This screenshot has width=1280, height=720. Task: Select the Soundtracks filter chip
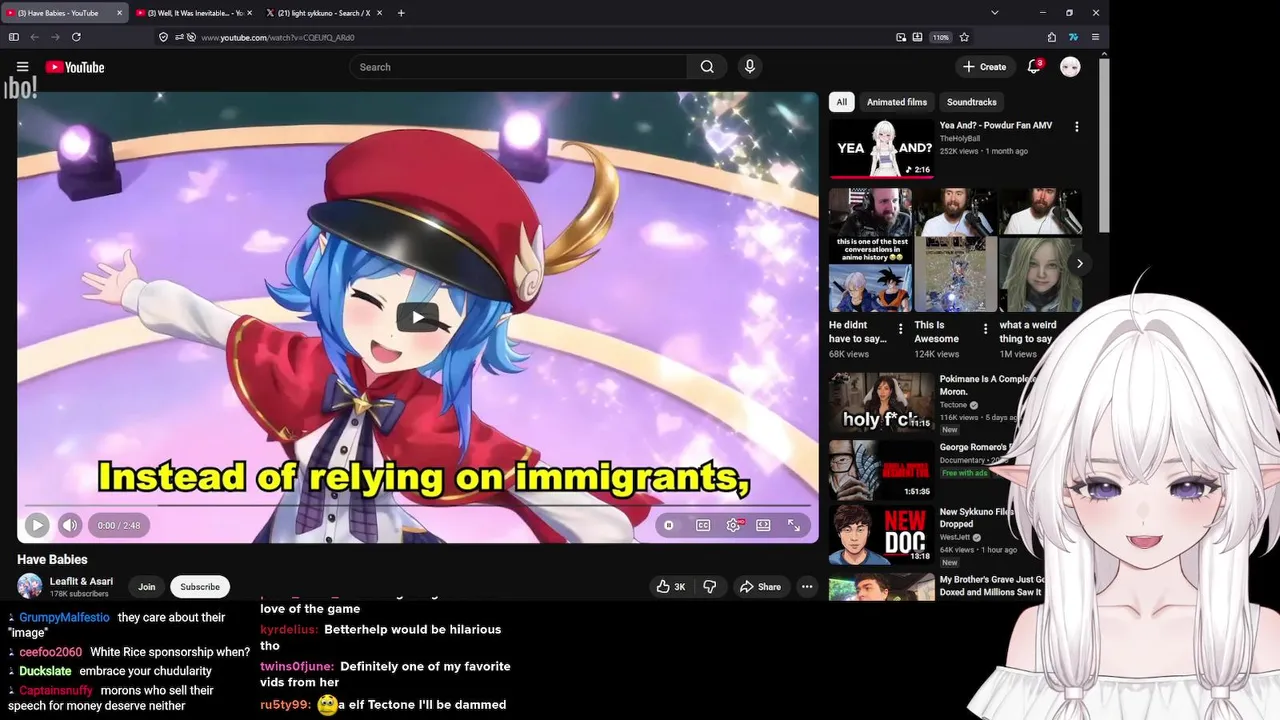pyautogui.click(x=972, y=102)
